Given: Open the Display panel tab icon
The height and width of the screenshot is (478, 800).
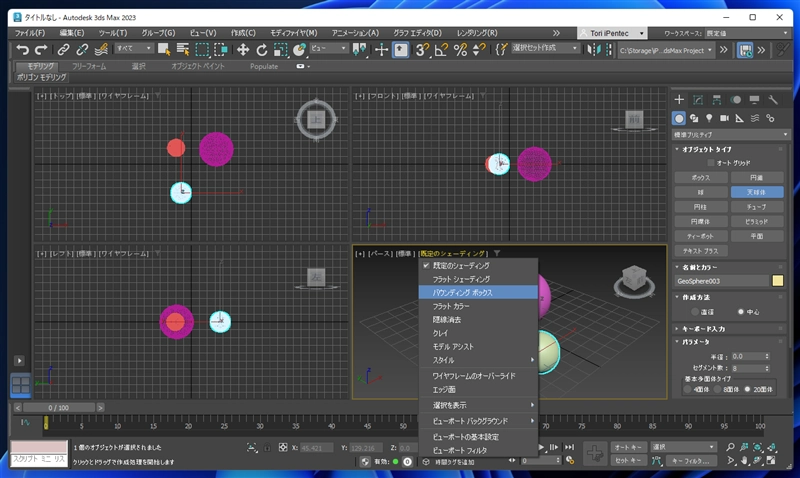Looking at the screenshot, I should click(754, 99).
